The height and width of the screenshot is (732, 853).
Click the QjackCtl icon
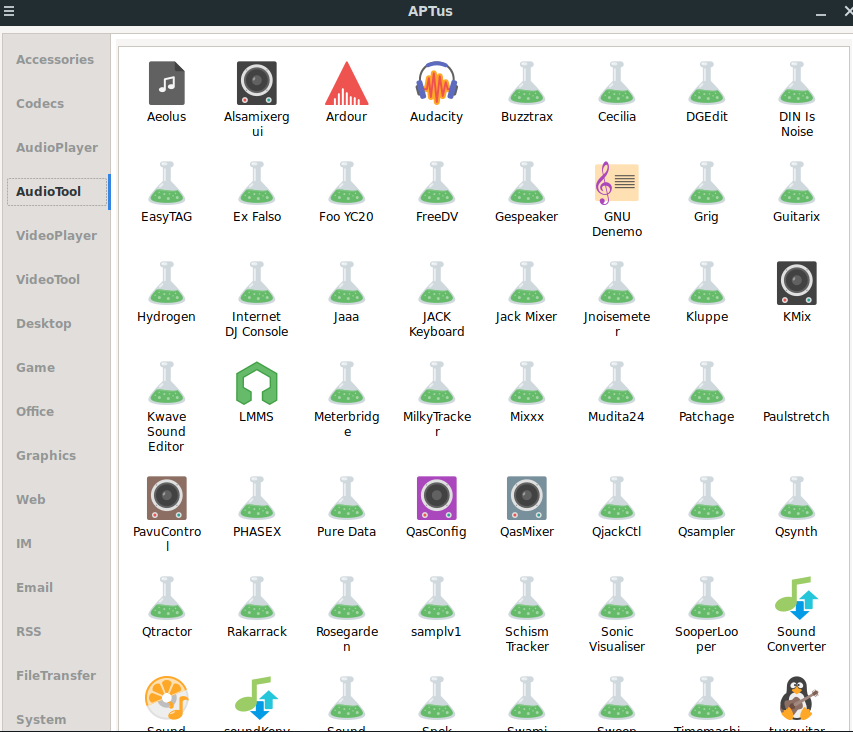tap(616, 498)
